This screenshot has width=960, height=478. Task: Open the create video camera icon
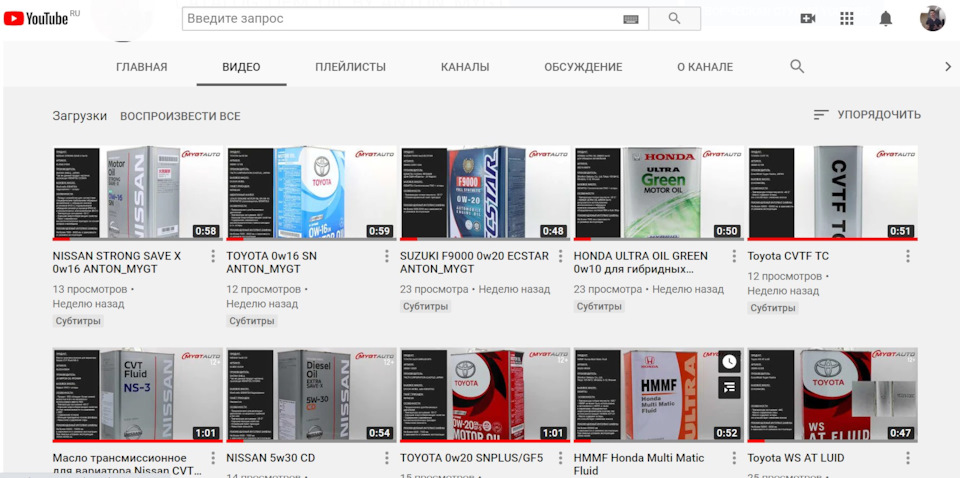[808, 18]
